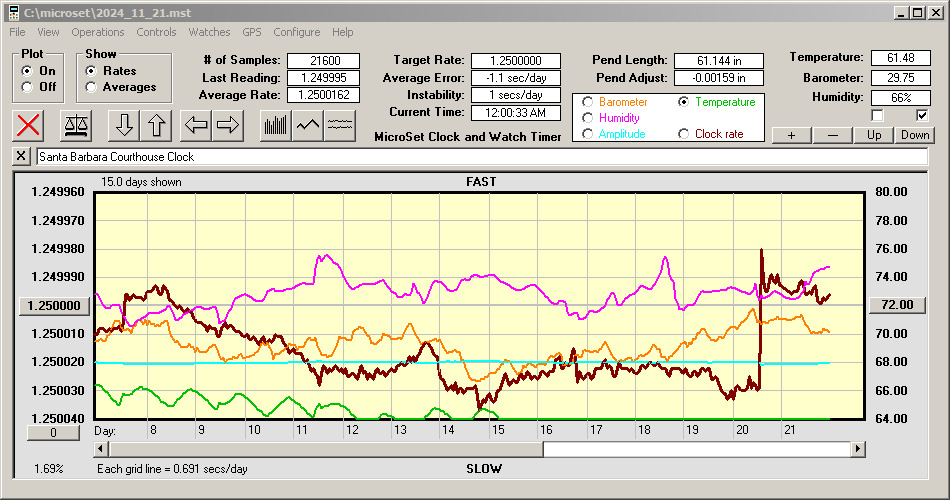Screen dimensions: 950x500
Task: Click the Santa Barbara Courthouse Clock text field
Action: 480,157
